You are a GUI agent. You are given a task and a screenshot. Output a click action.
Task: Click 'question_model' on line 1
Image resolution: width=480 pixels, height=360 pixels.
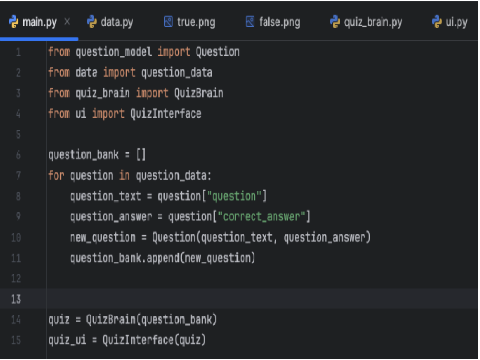coord(113,52)
